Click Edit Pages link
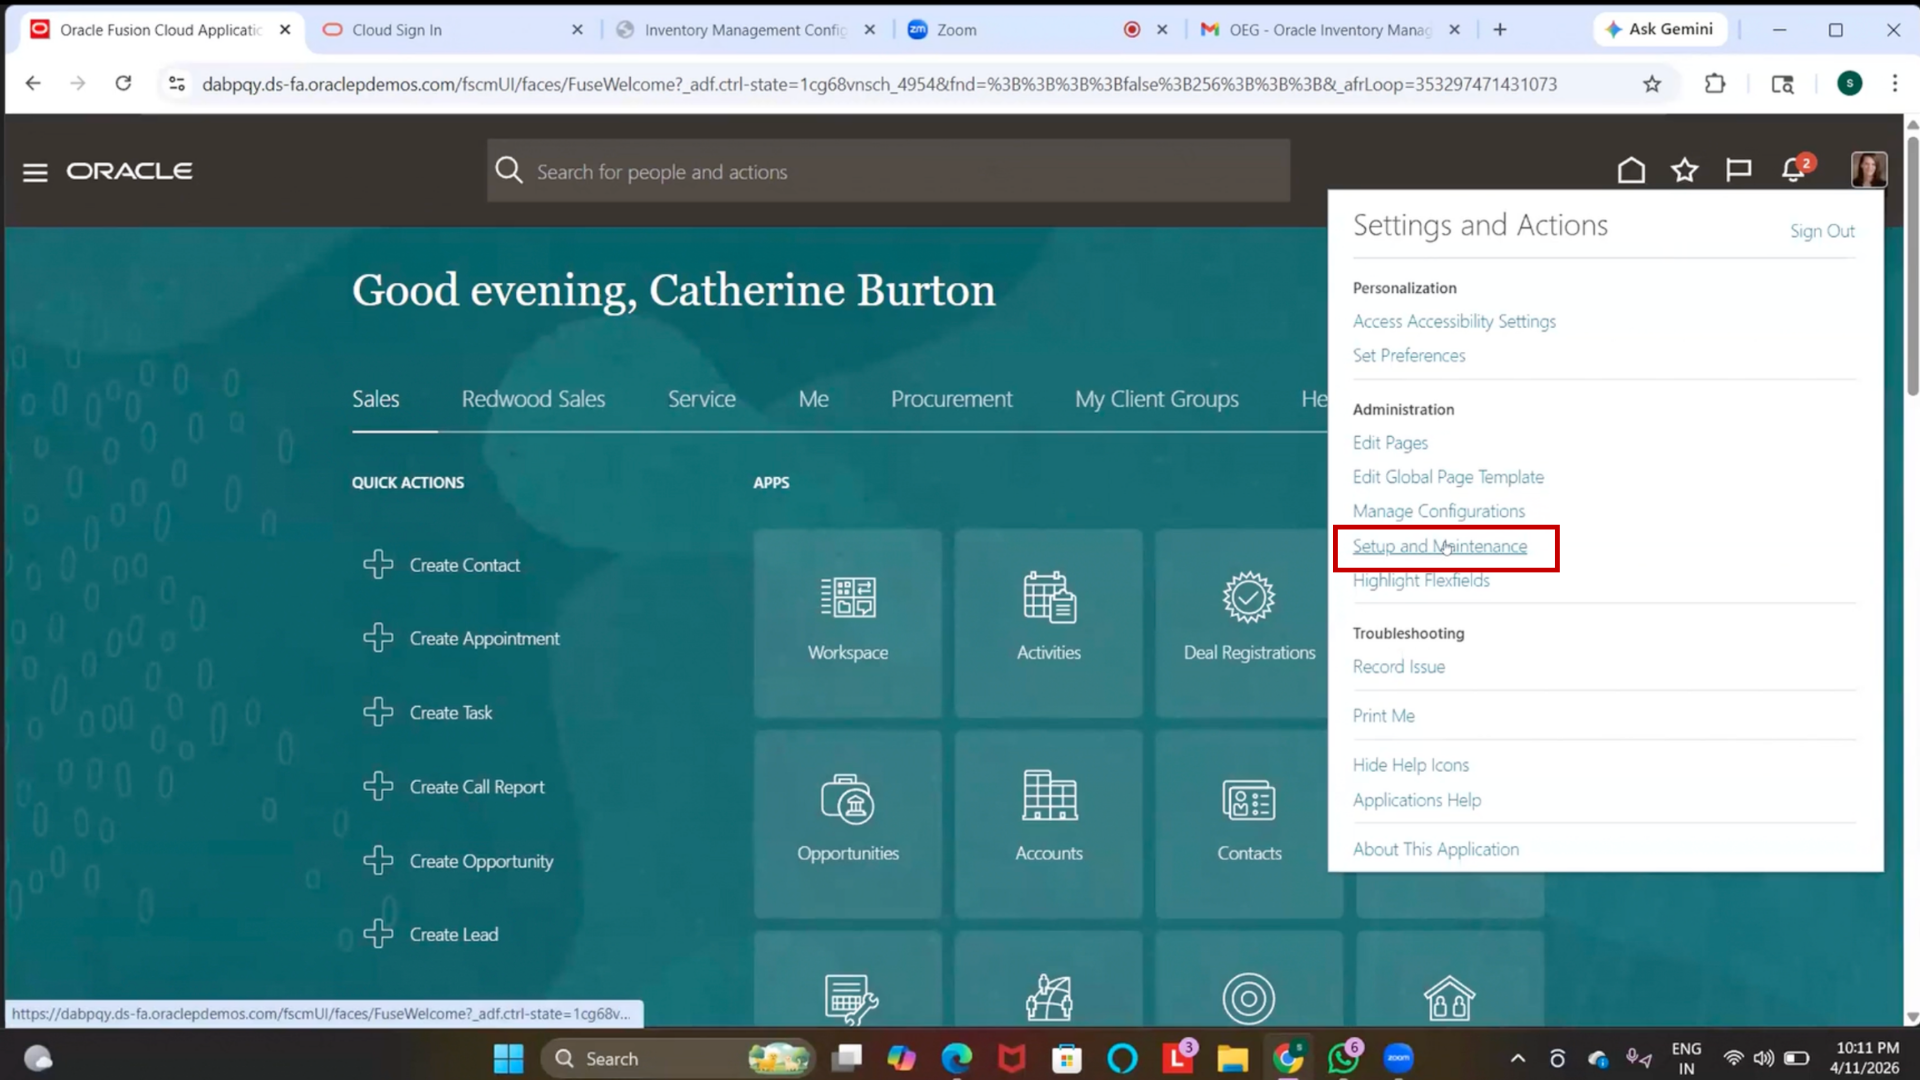This screenshot has height=1080, width=1920. (x=1390, y=442)
